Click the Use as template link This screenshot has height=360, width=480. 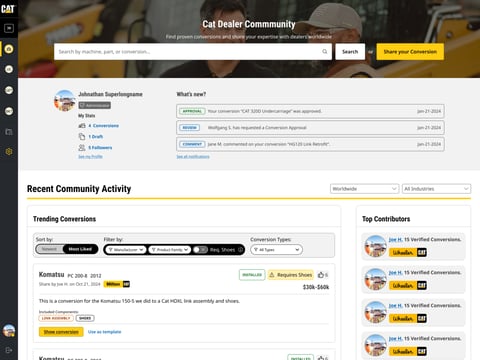pos(104,332)
